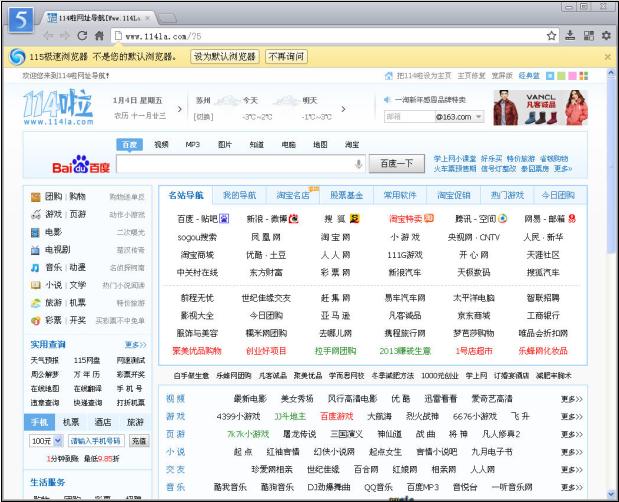Viewport: 619px width, 502px height.
Task: Switch to the 机票 tab in phone widget
Action: coord(71,422)
